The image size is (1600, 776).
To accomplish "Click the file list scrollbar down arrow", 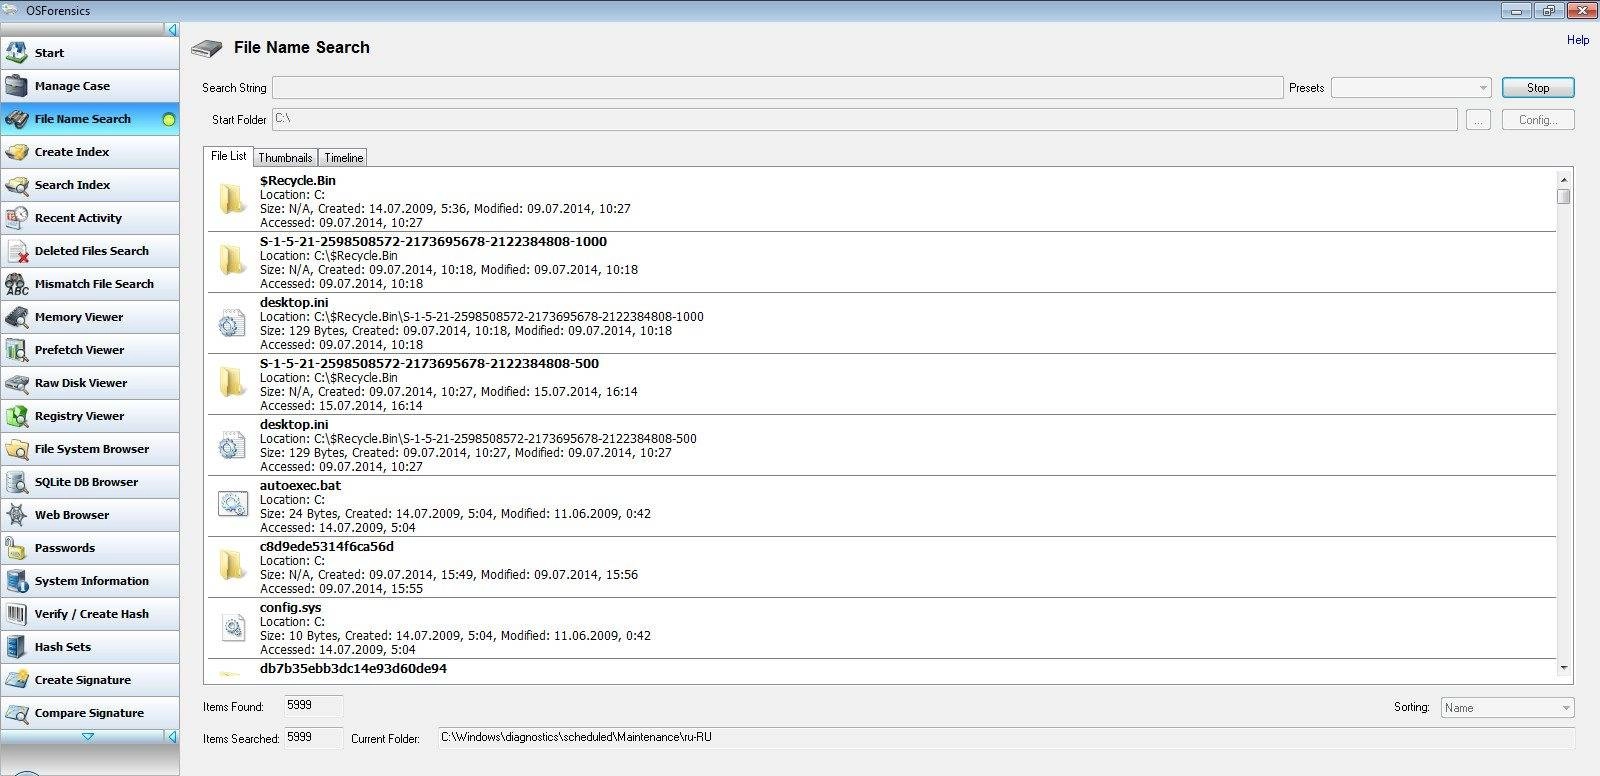I will pyautogui.click(x=1564, y=668).
